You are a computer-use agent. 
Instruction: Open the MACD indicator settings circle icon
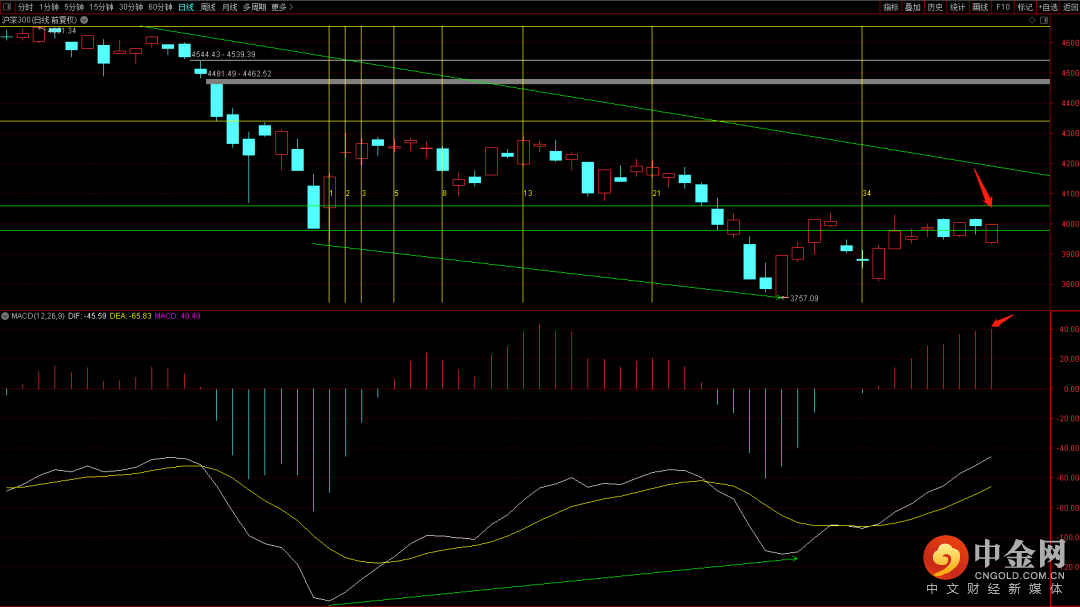click(x=6, y=316)
